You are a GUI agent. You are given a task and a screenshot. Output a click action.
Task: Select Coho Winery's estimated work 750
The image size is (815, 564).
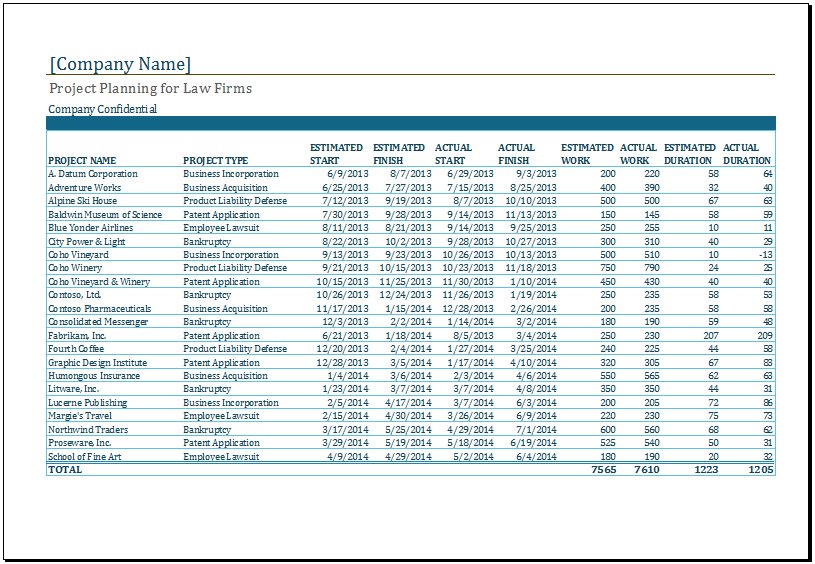click(608, 268)
